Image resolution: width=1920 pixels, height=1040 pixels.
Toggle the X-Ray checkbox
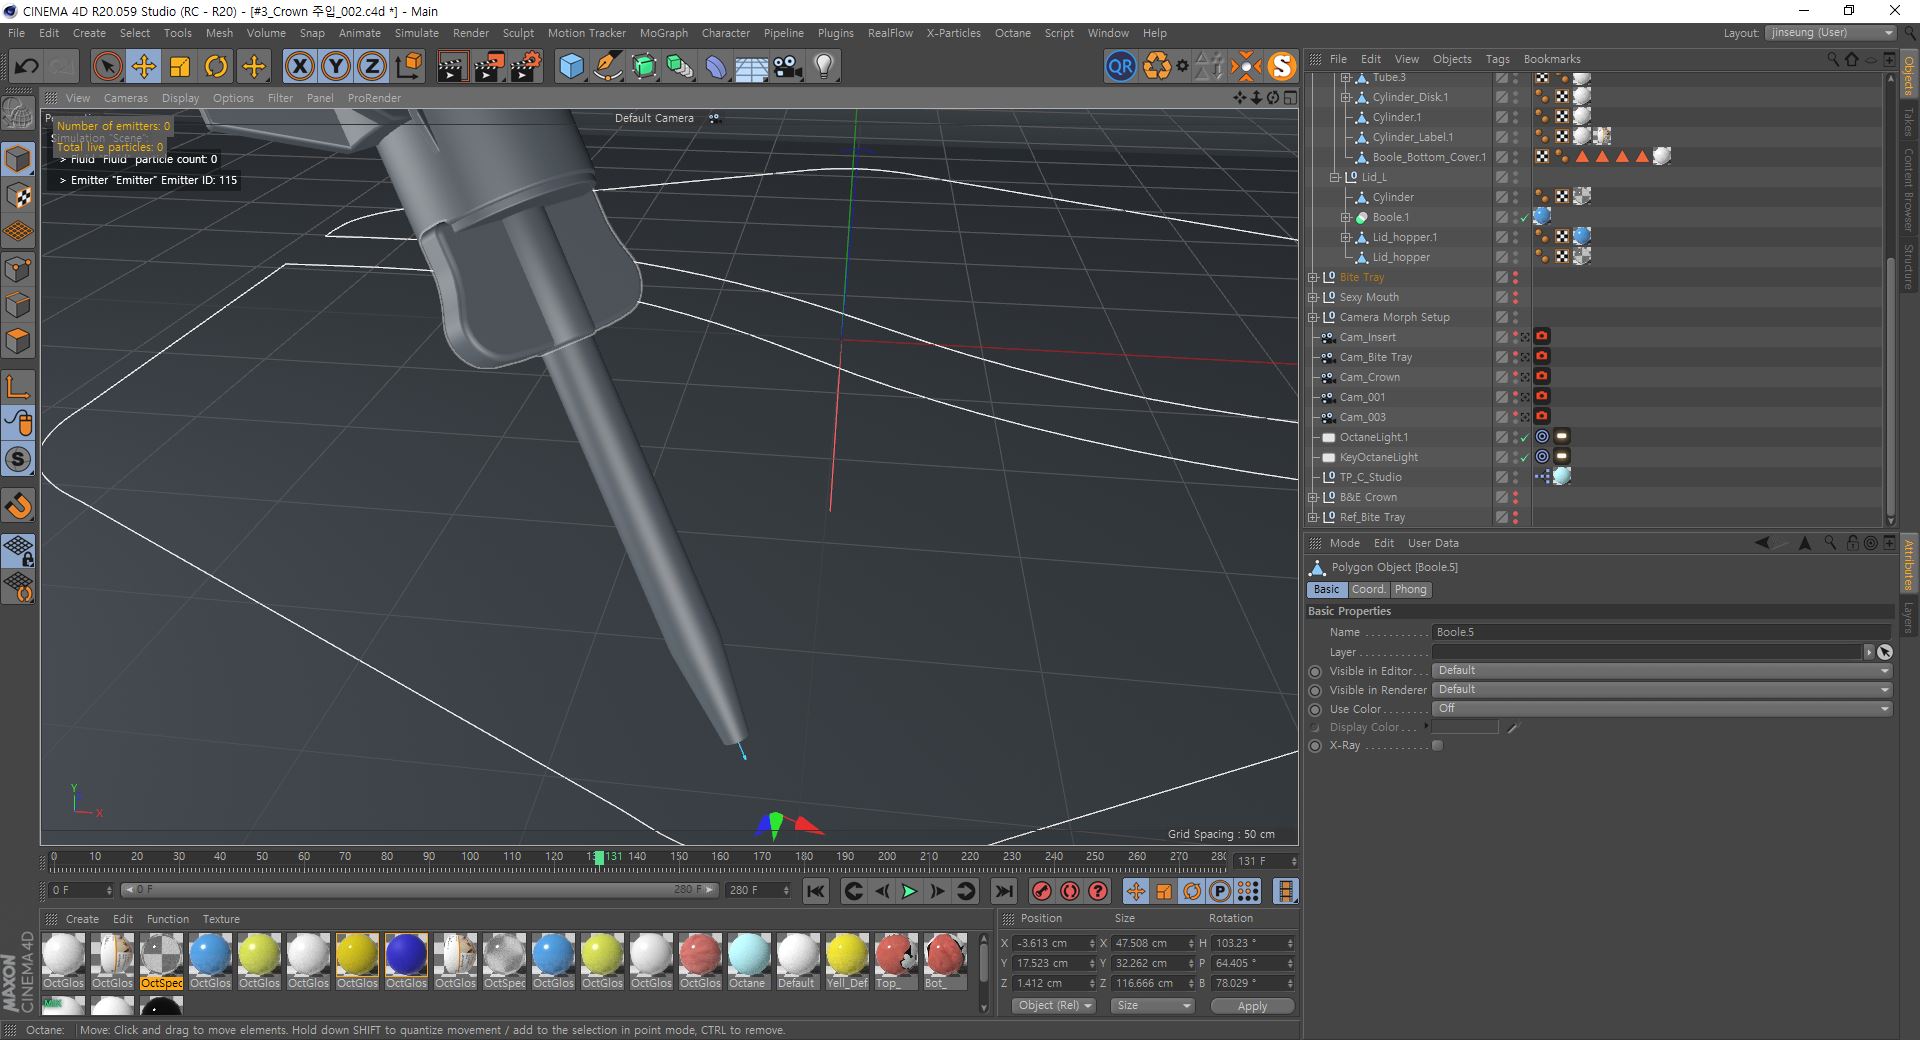[x=1437, y=746]
